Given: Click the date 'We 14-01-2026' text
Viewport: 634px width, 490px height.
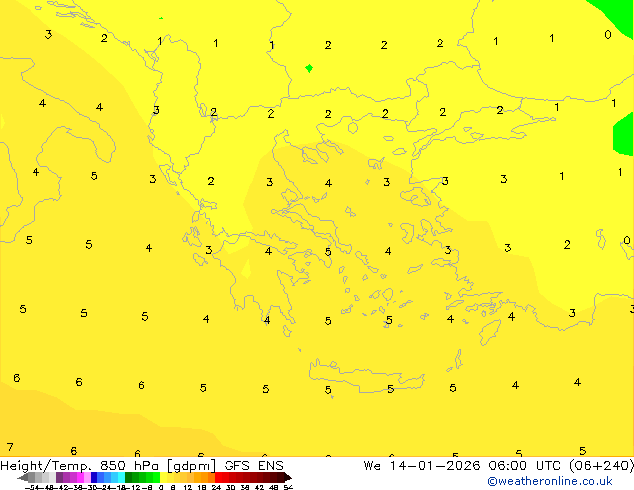Looking at the screenshot, I should coord(422,466).
